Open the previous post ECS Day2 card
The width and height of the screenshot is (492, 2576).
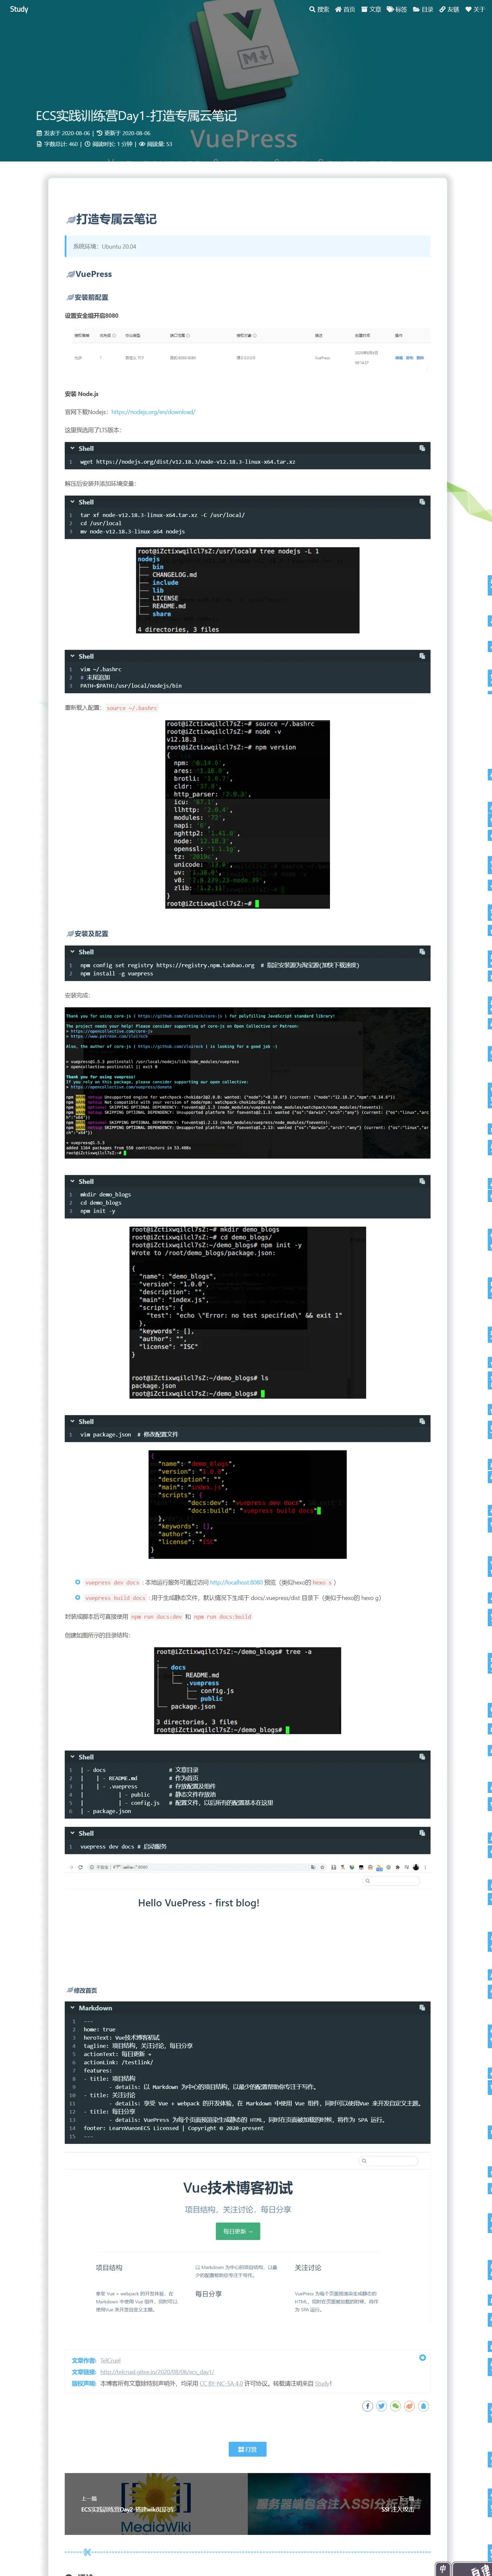click(x=156, y=2504)
